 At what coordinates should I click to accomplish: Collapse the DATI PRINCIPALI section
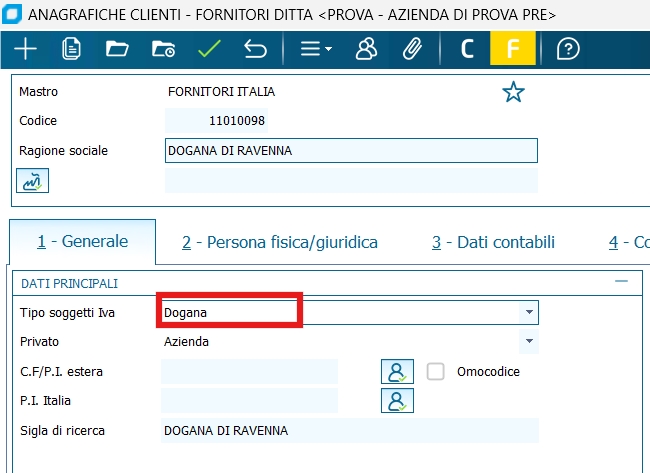(621, 283)
